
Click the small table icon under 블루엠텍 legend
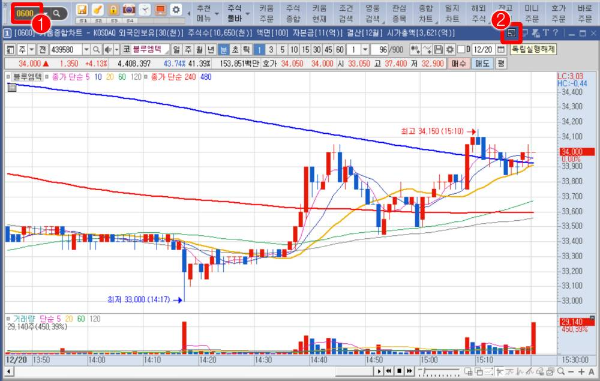pos(12,88)
